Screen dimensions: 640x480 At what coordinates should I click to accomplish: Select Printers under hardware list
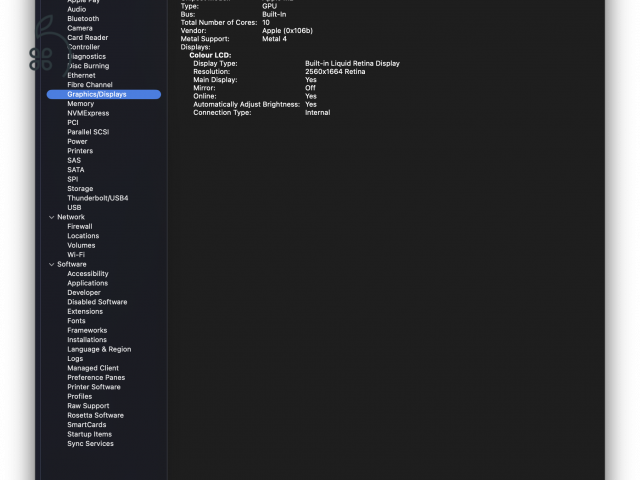pyautogui.click(x=80, y=151)
